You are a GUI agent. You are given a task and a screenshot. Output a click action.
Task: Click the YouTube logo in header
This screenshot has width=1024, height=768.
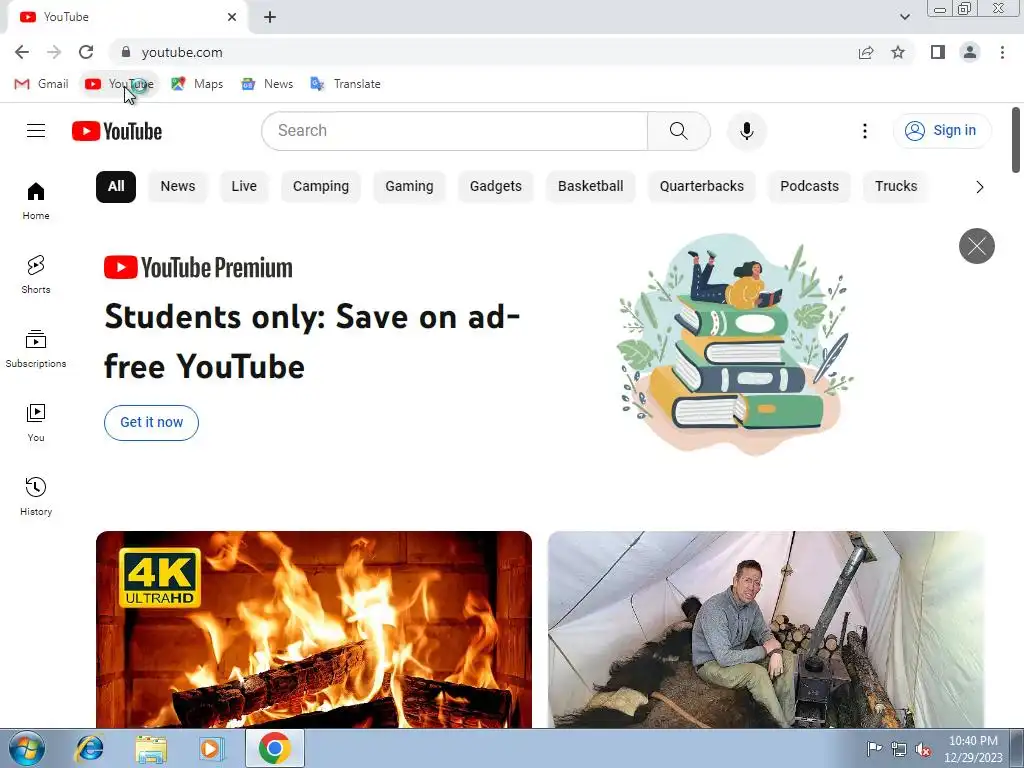click(x=117, y=131)
